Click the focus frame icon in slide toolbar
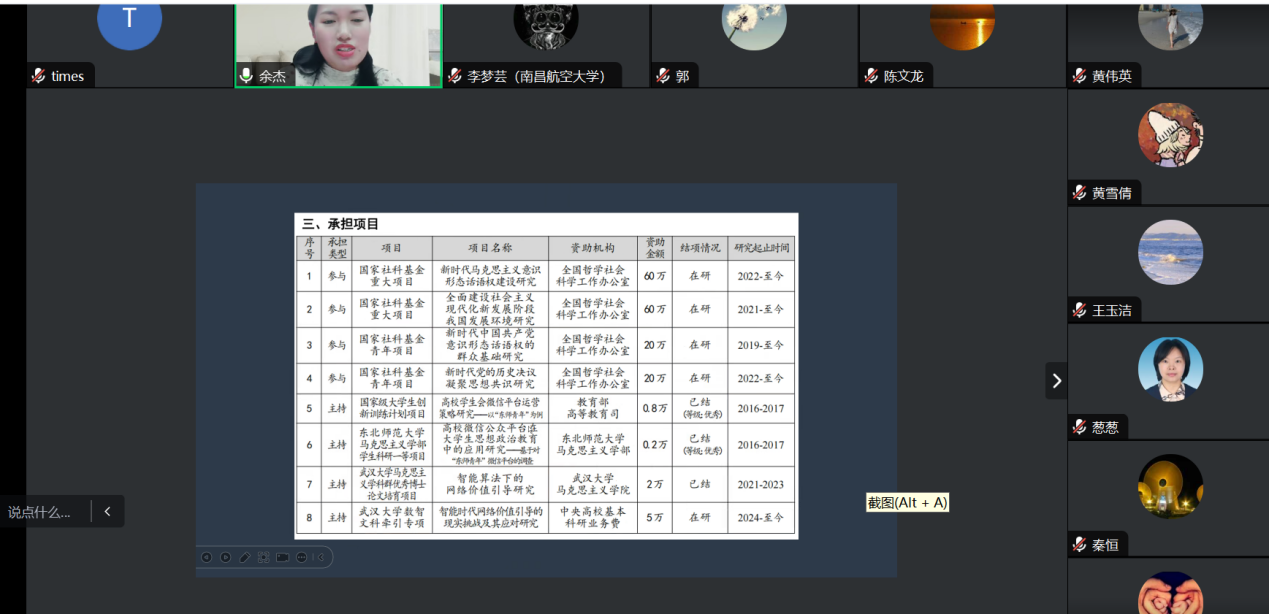Image resolution: width=1269 pixels, height=614 pixels. [x=263, y=557]
